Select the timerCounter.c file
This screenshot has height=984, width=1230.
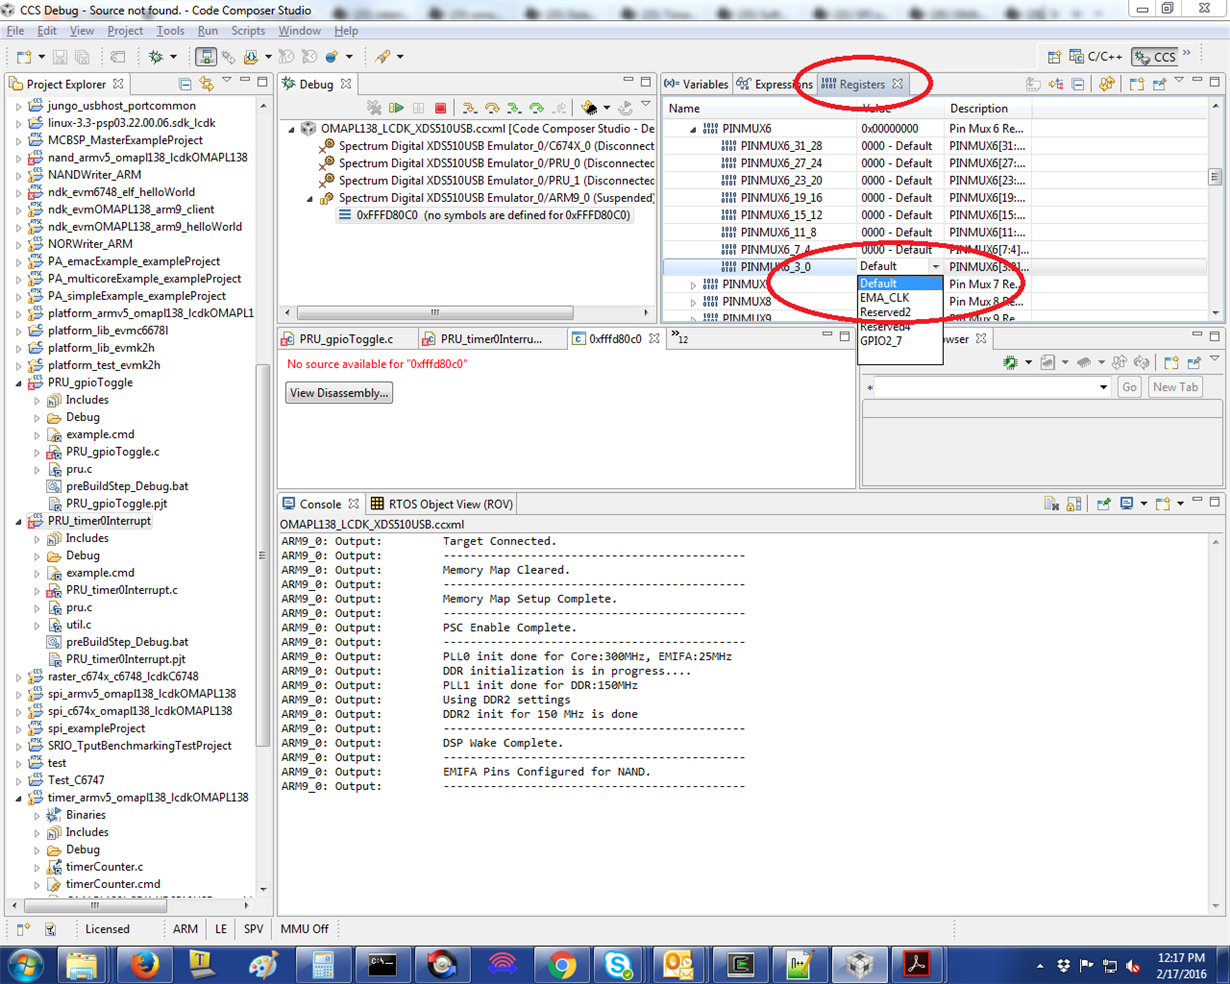[104, 867]
